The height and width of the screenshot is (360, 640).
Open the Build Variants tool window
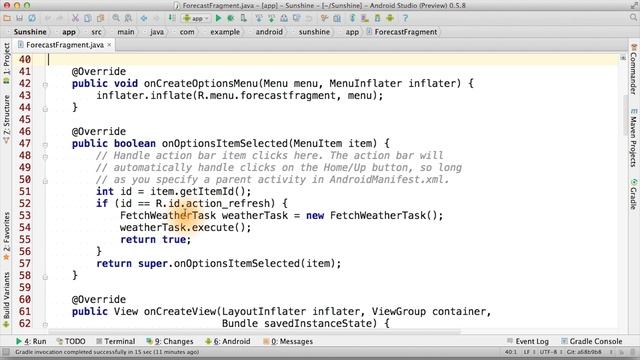click(x=7, y=300)
